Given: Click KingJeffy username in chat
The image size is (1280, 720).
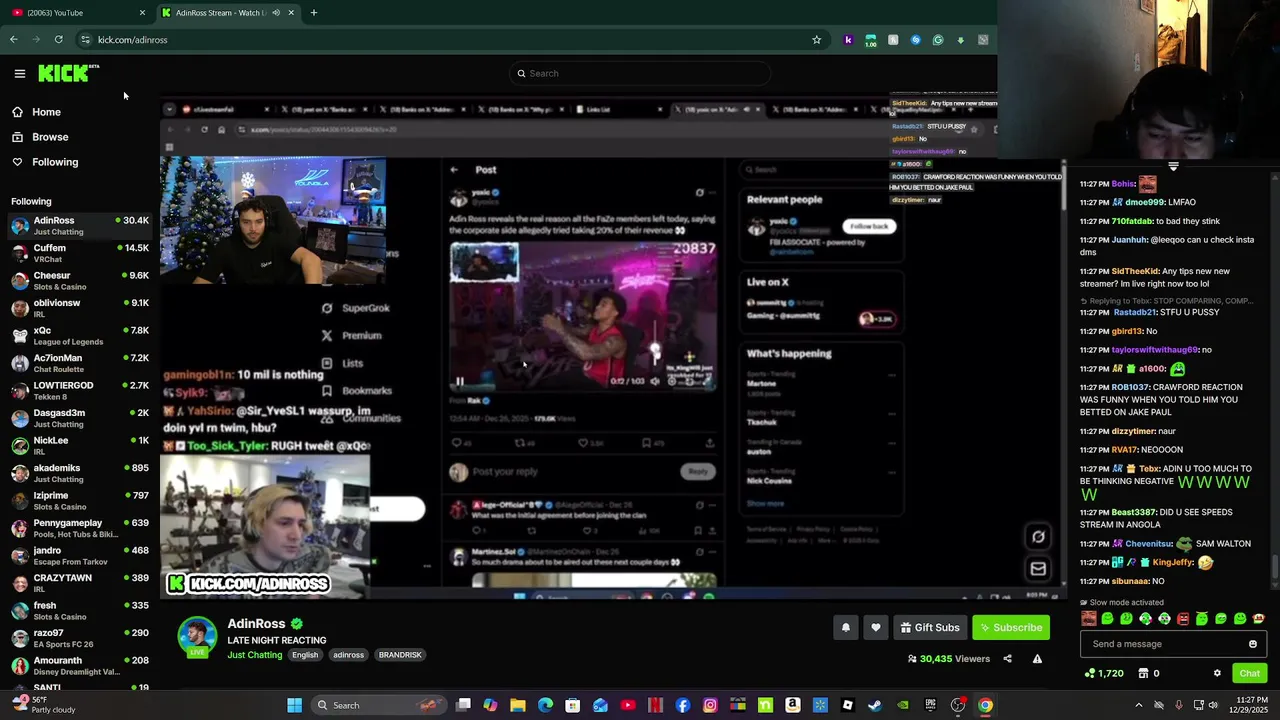Looking at the screenshot, I should (x=1172, y=562).
